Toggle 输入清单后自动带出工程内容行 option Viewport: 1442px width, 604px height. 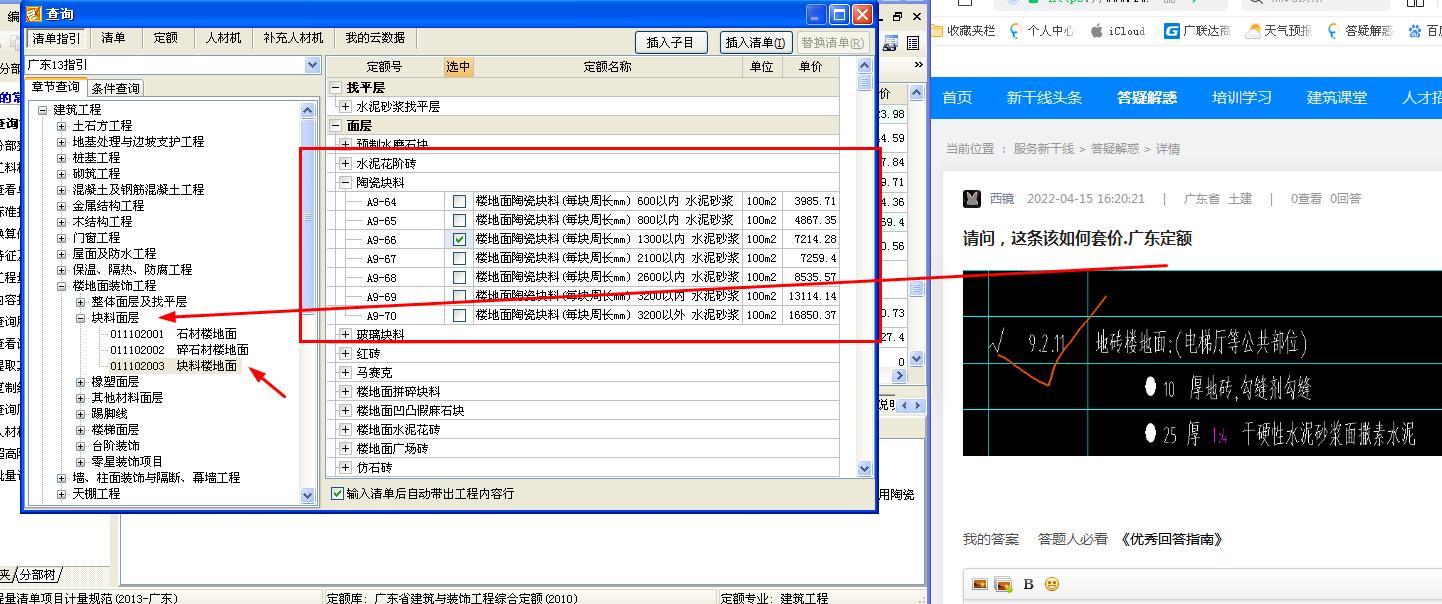click(337, 493)
